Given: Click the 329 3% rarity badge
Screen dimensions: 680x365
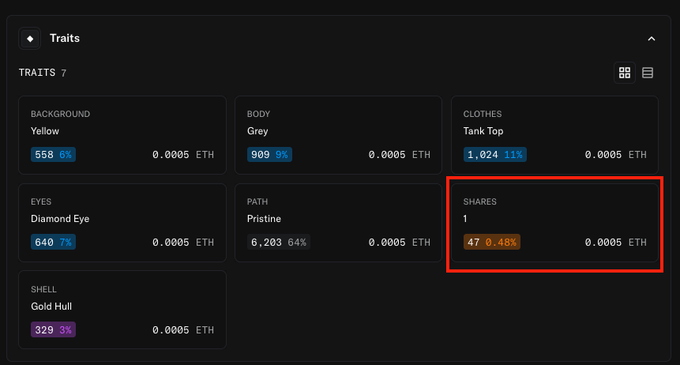Looking at the screenshot, I should [53, 330].
